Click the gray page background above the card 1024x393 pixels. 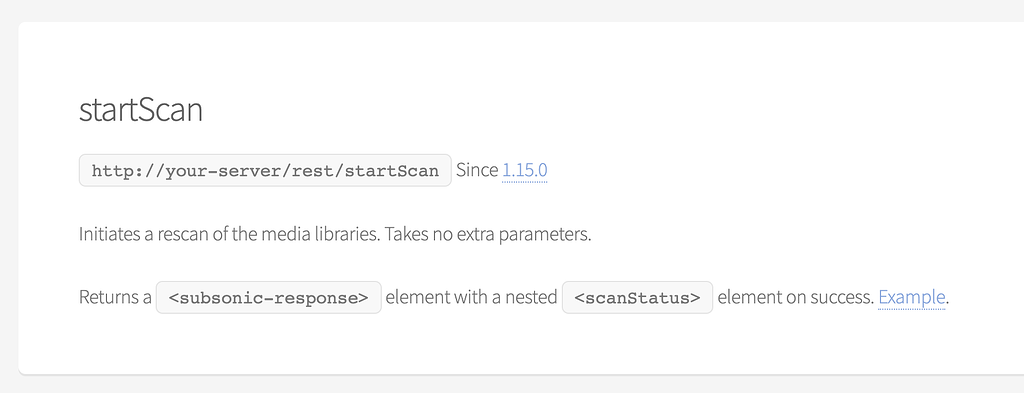tap(512, 10)
